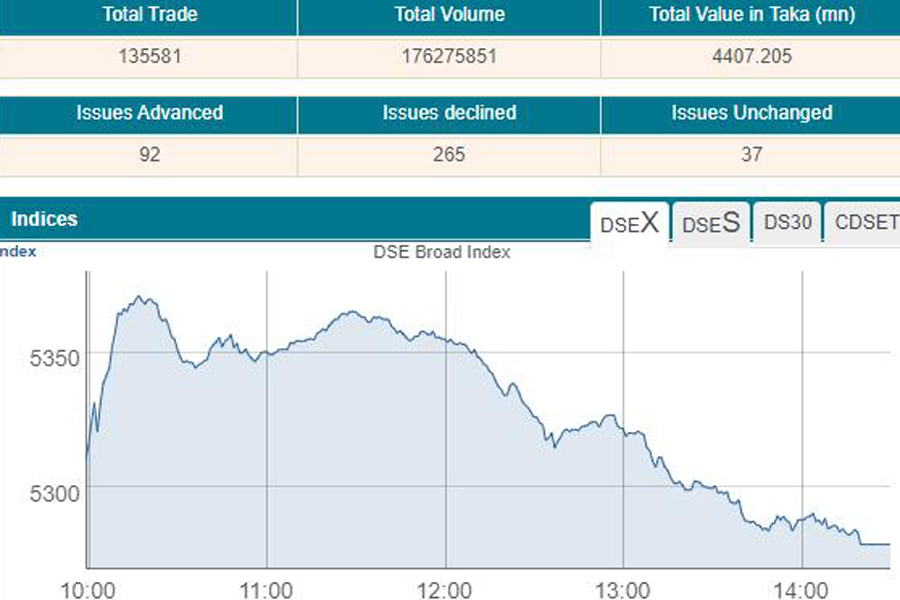Click the Total Volume header cell
The width and height of the screenshot is (900, 600).
click(449, 16)
